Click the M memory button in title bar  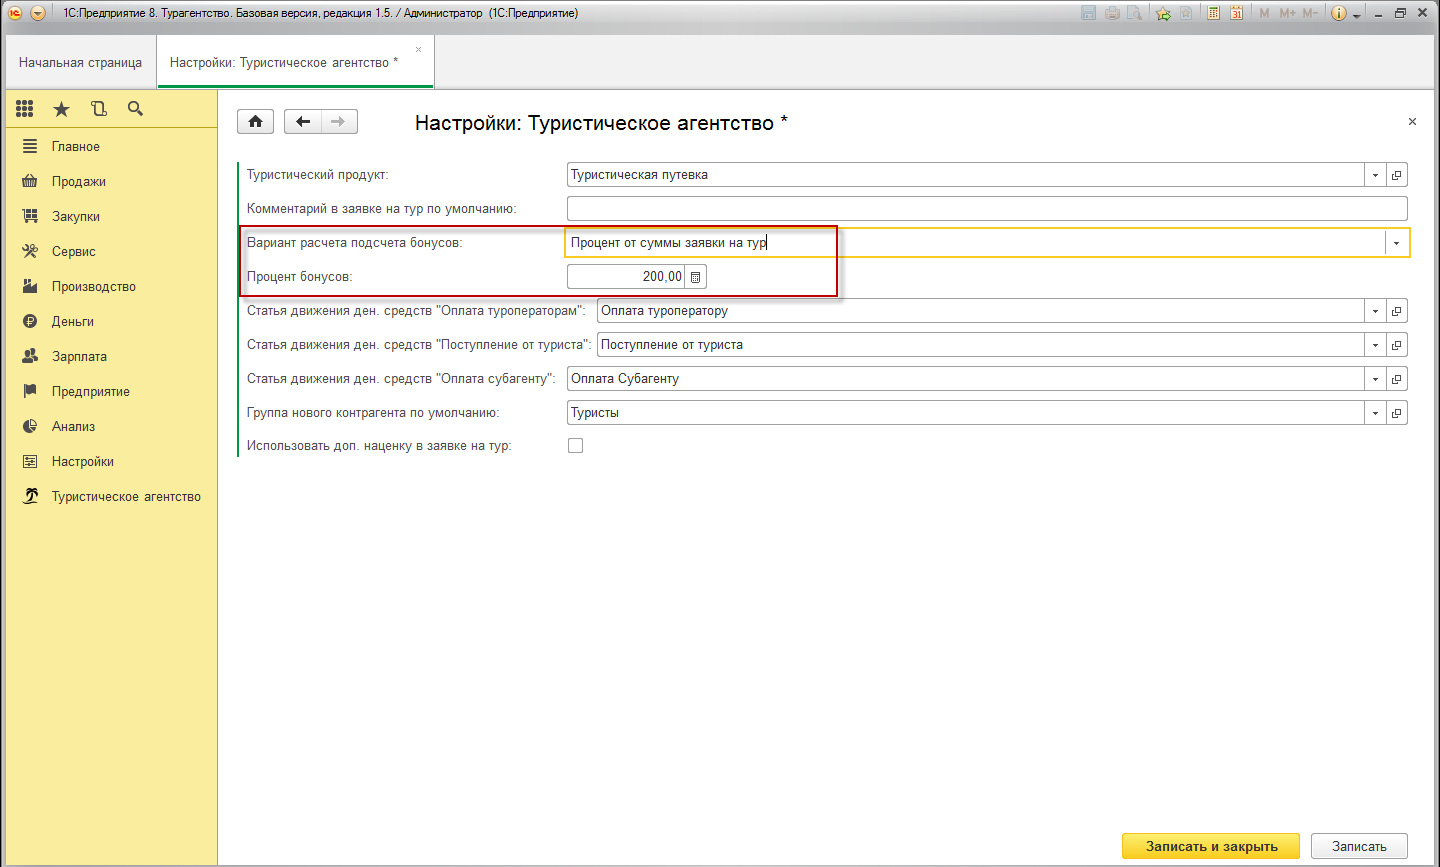click(x=1264, y=13)
